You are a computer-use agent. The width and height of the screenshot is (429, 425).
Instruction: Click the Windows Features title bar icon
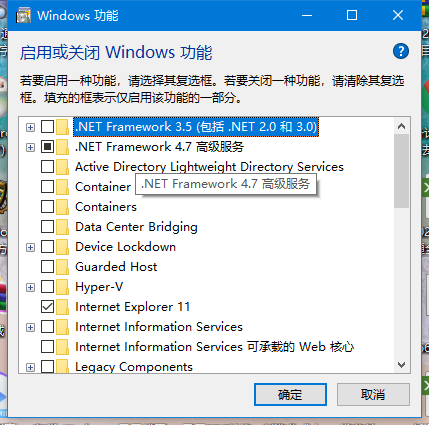coord(23,16)
